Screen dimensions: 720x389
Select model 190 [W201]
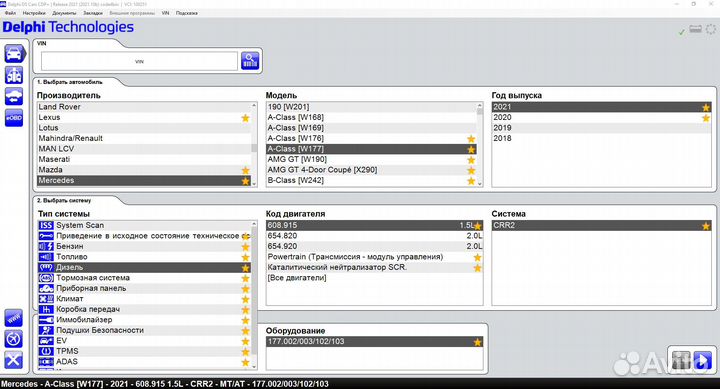(x=371, y=107)
